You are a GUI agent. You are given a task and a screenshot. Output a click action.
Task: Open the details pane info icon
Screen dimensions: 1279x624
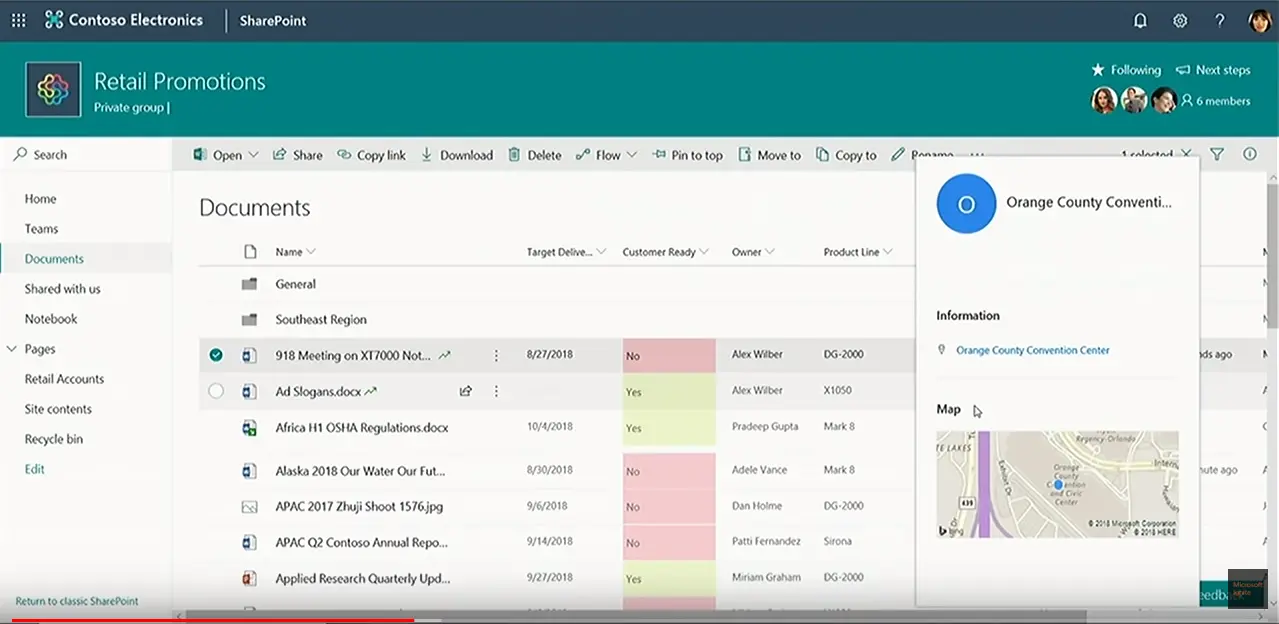tap(1249, 154)
